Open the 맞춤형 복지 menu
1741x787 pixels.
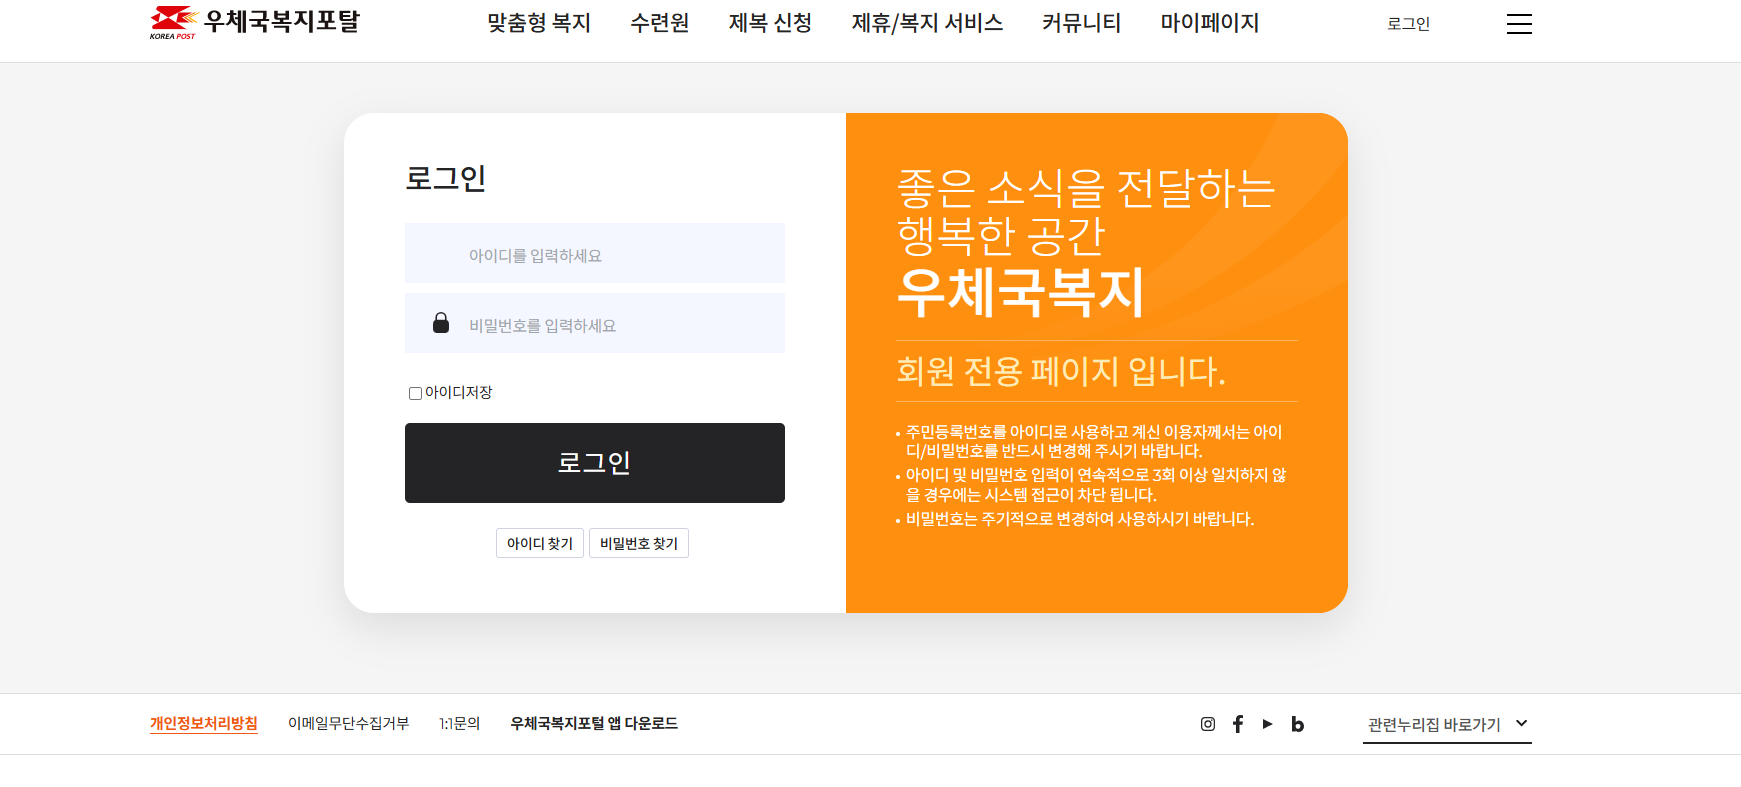point(539,23)
